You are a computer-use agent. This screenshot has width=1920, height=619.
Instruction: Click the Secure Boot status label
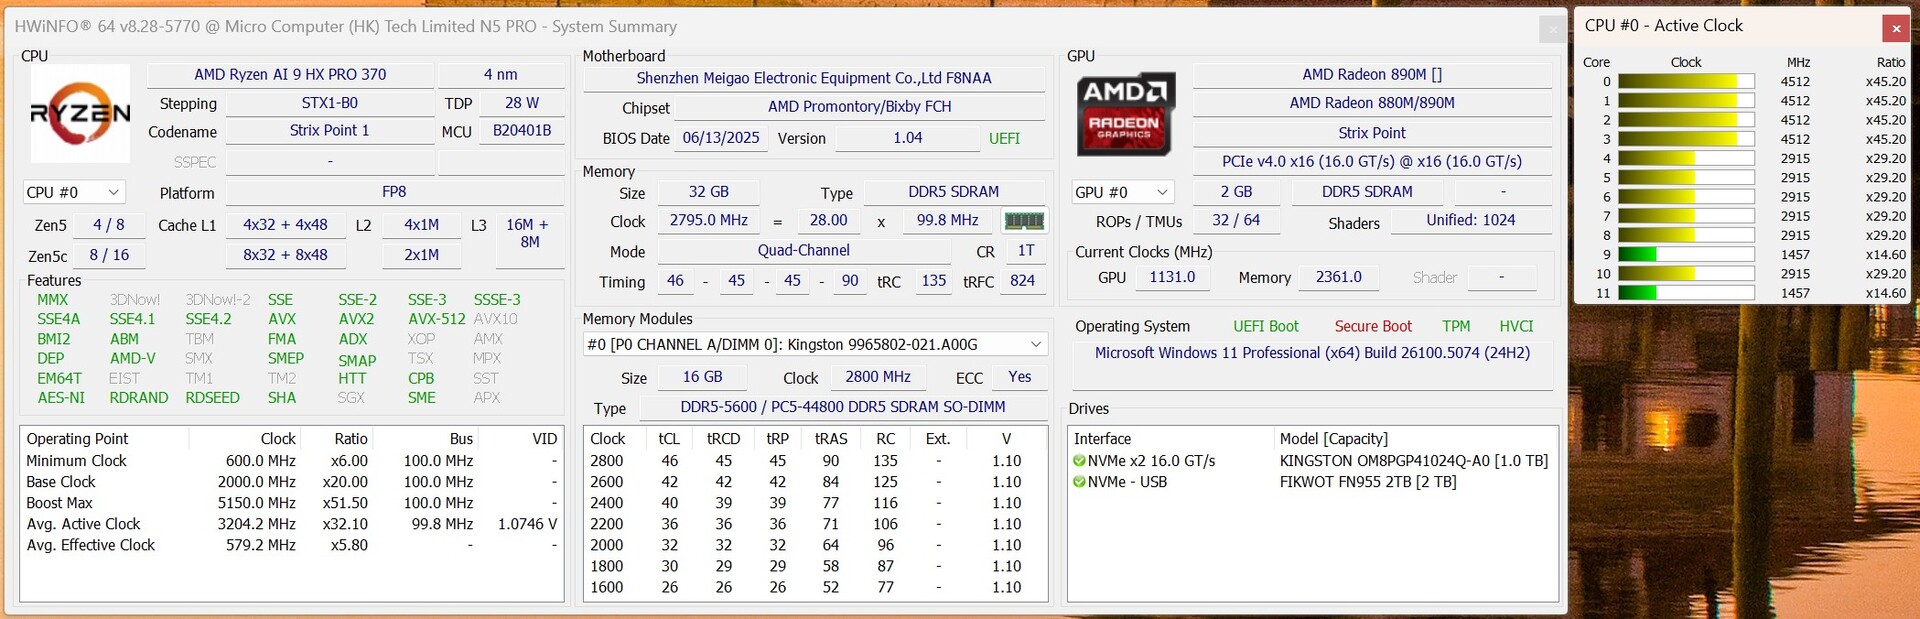tap(1372, 326)
